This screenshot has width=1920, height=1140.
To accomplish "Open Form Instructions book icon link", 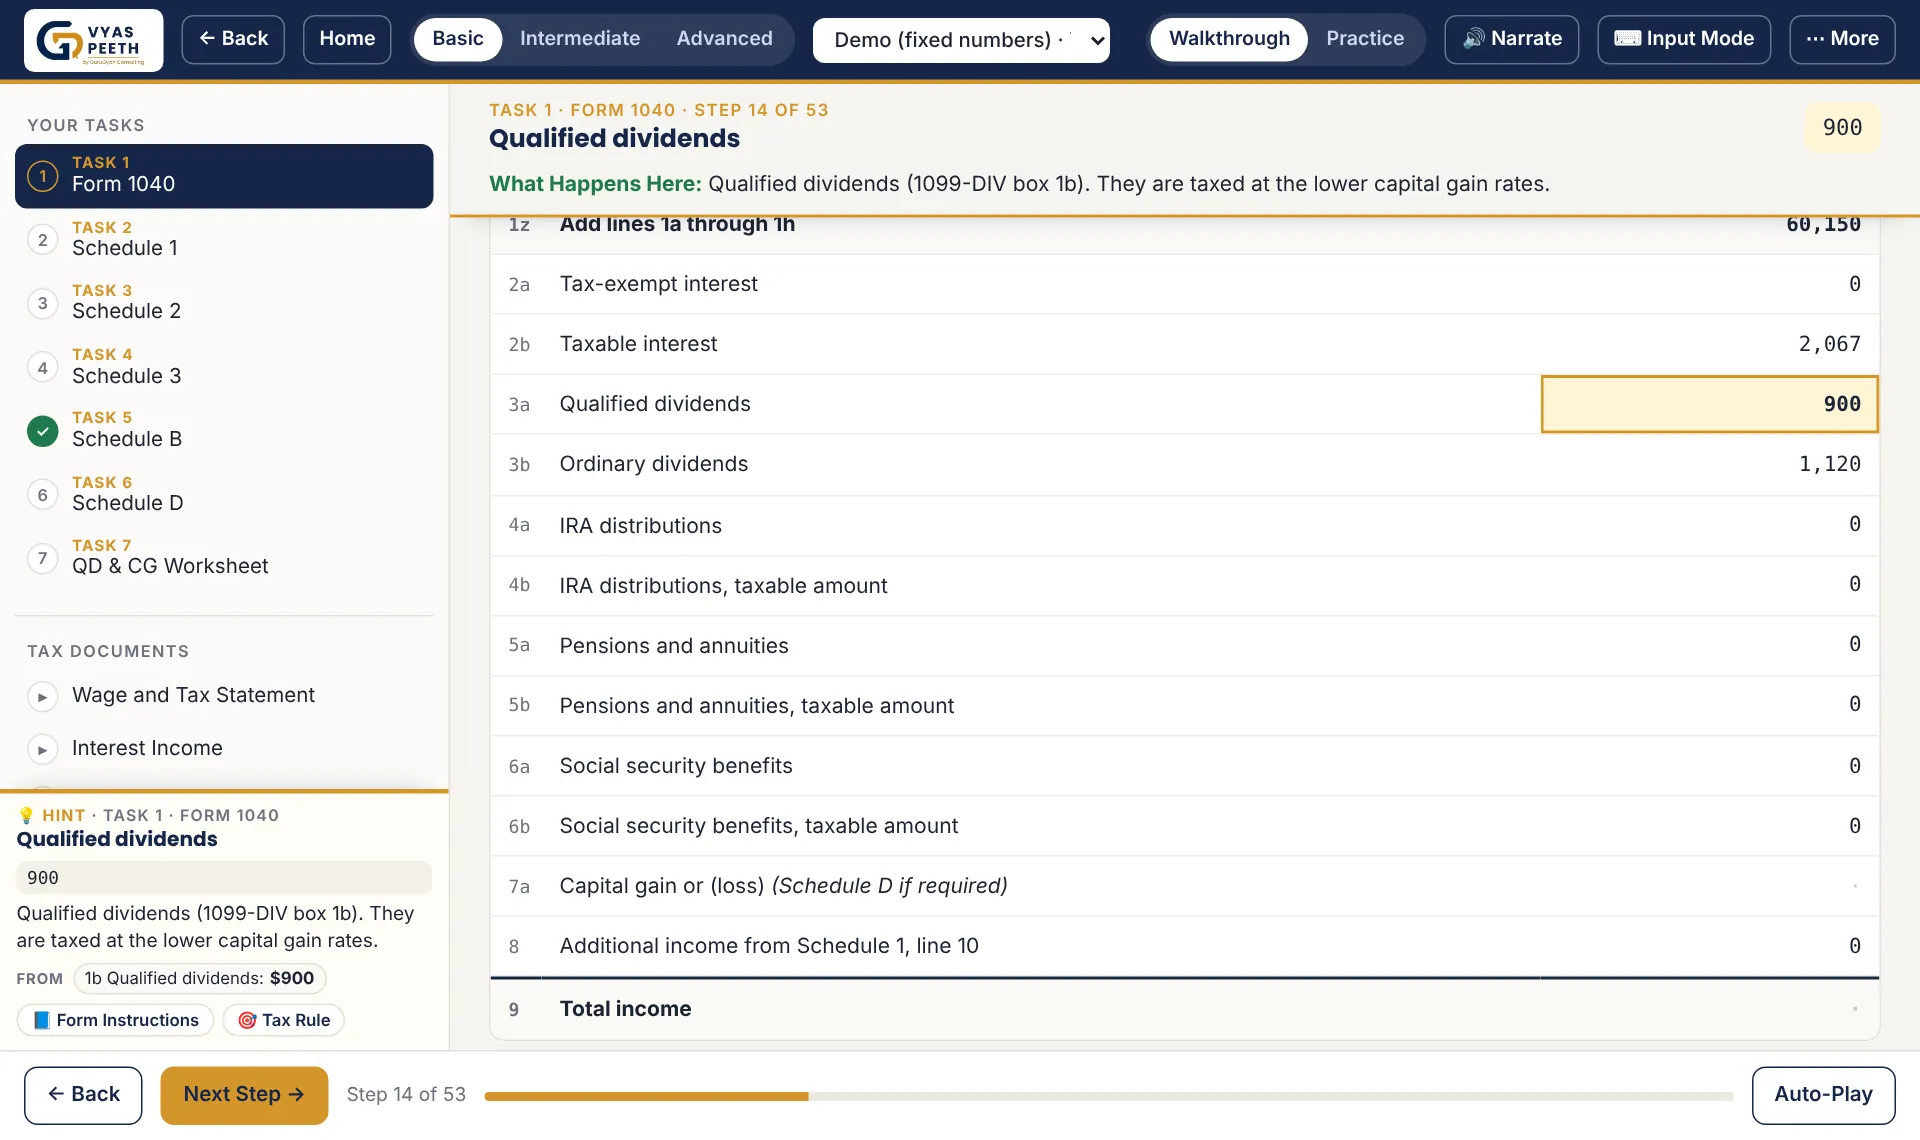I will [x=116, y=1020].
